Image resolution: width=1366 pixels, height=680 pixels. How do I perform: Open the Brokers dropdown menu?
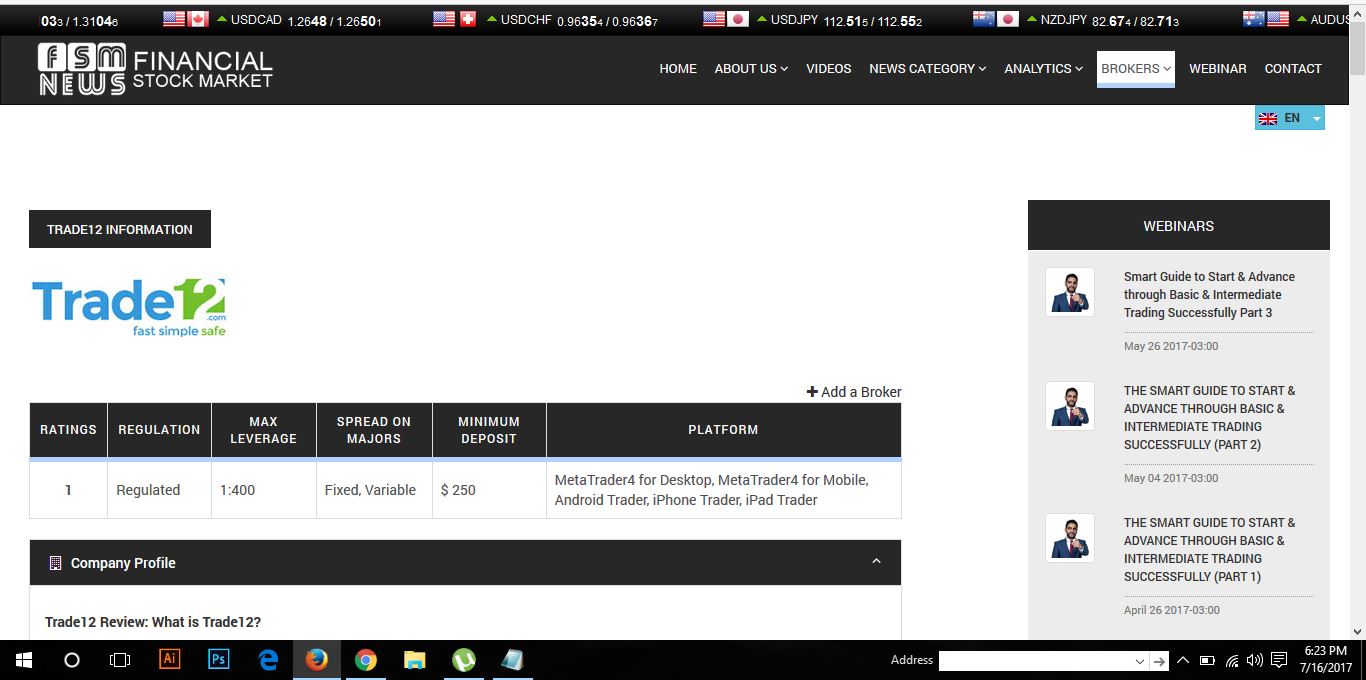tap(1136, 69)
